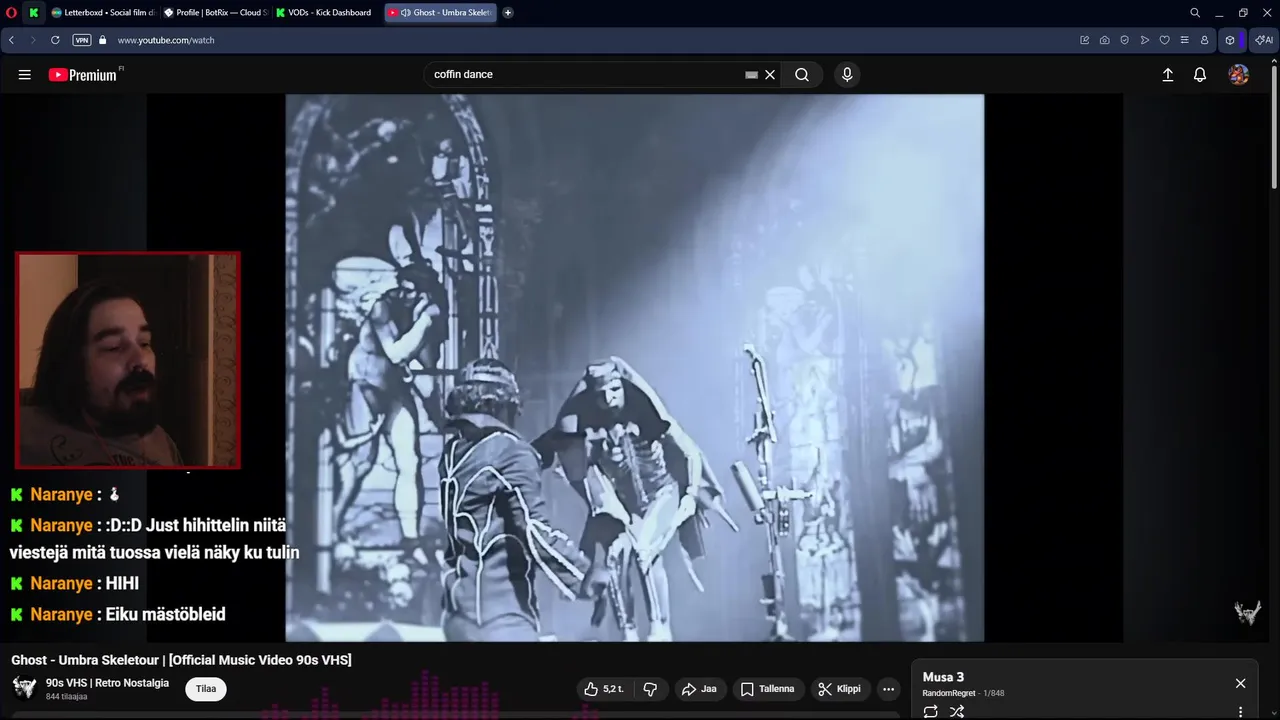
Task: Open RandomRegret playlist owner link
Action: point(949,693)
